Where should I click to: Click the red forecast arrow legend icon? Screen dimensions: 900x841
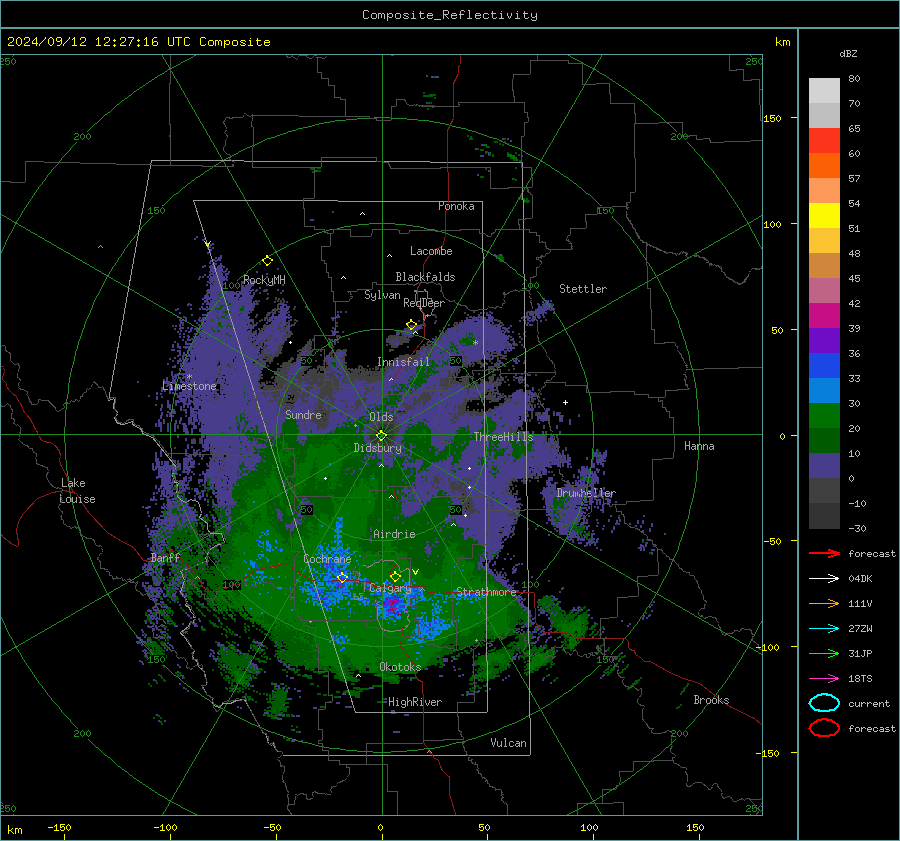point(824,553)
